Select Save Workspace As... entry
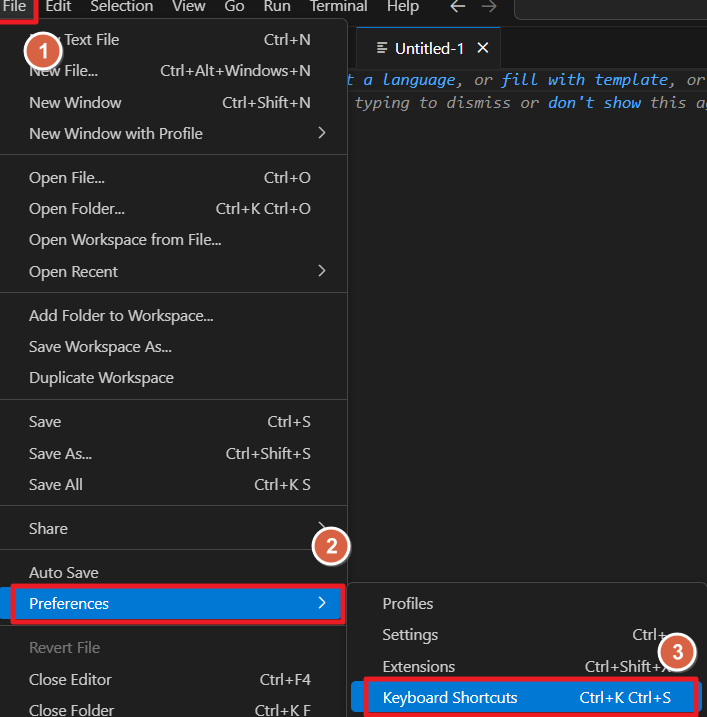707x717 pixels. 173,347
